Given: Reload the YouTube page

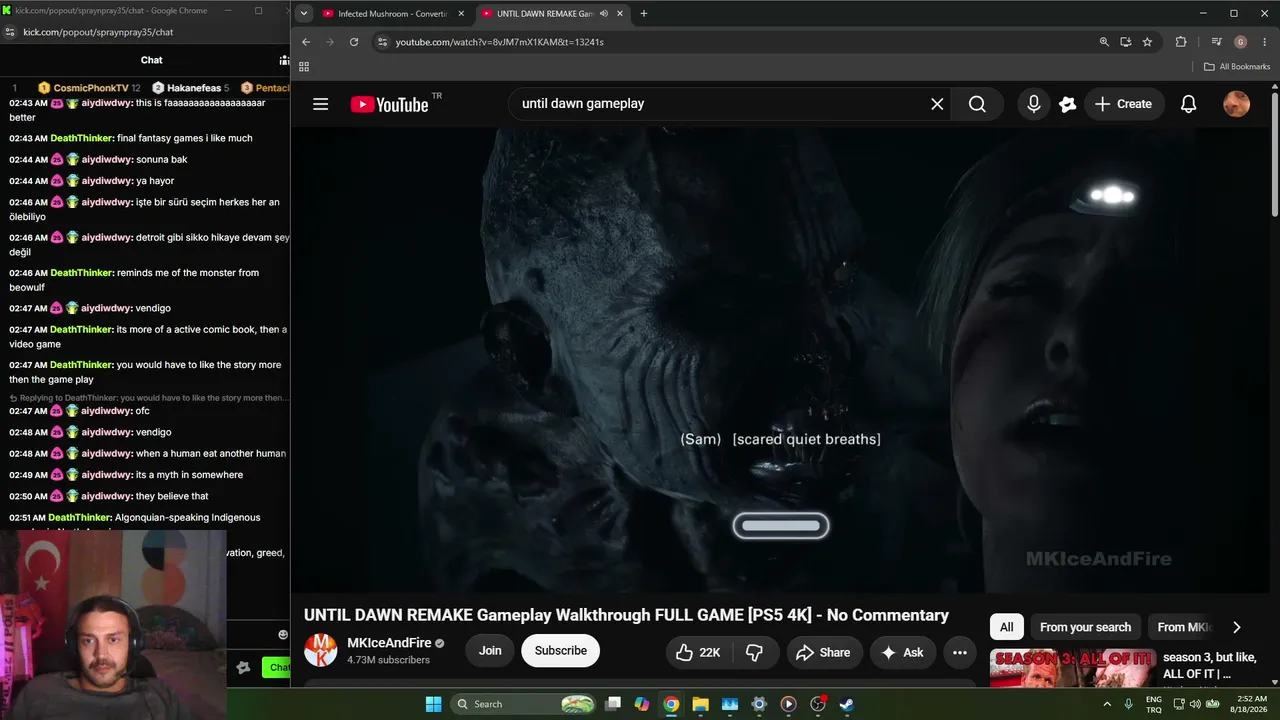Looking at the screenshot, I should 354,42.
